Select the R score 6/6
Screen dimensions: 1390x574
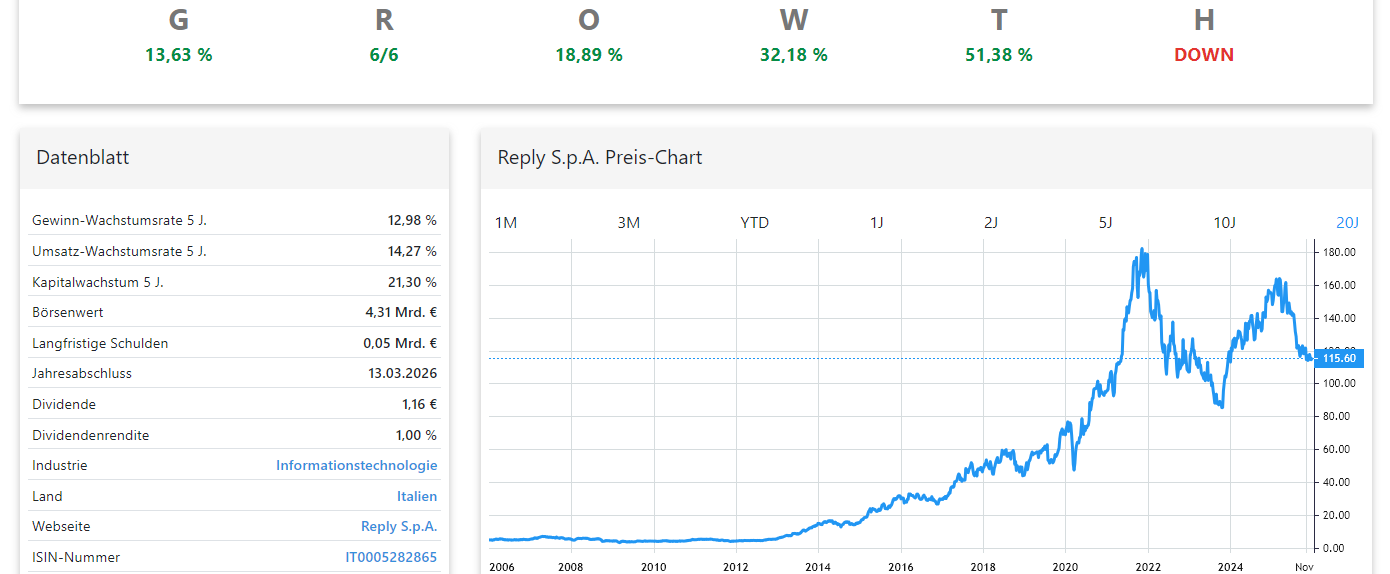tap(384, 55)
